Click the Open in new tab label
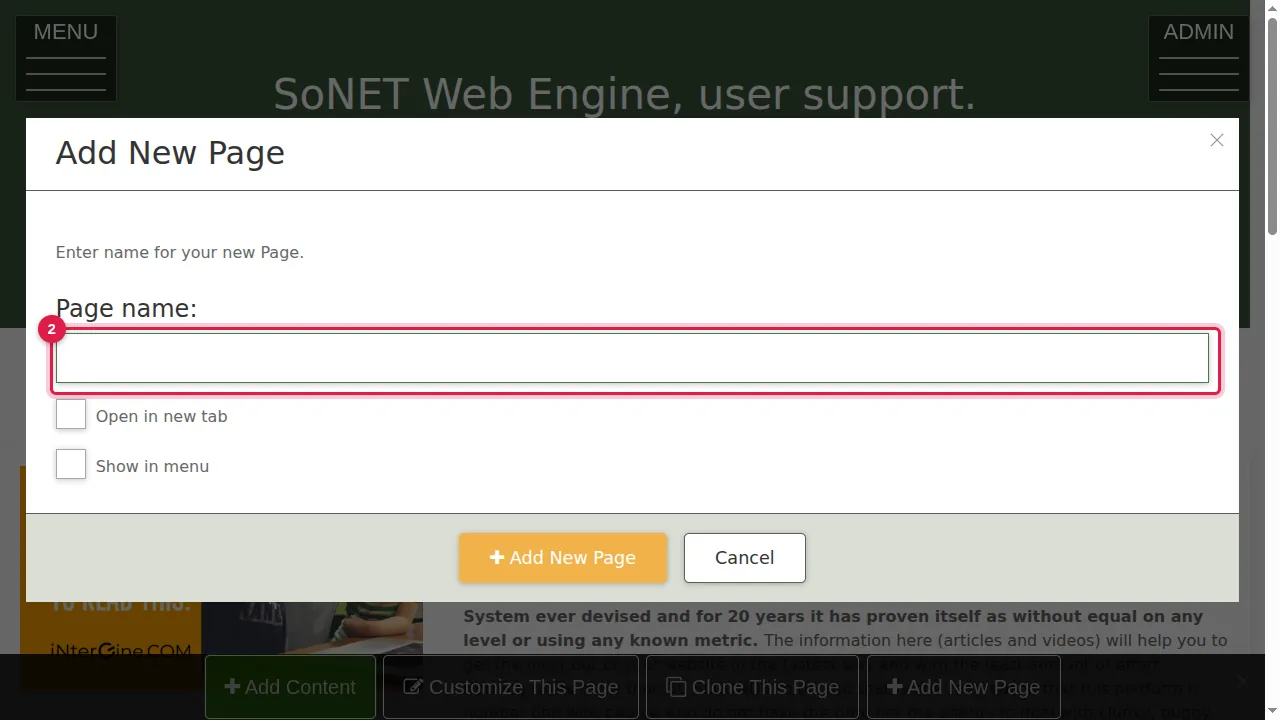 coord(162,416)
